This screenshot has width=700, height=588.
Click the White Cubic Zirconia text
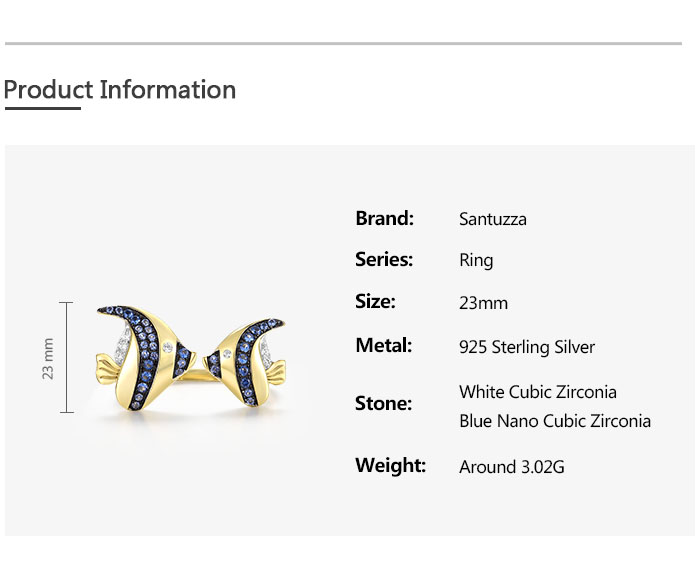[537, 392]
